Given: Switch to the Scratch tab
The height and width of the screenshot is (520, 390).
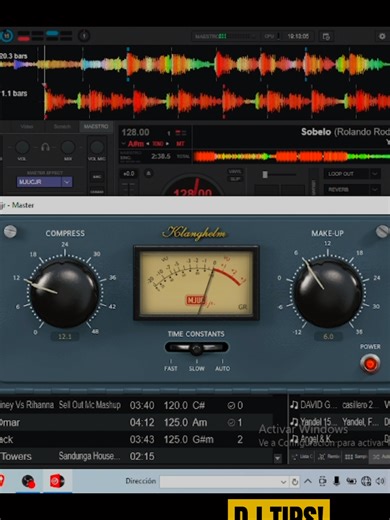Looking at the screenshot, I should (x=62, y=126).
